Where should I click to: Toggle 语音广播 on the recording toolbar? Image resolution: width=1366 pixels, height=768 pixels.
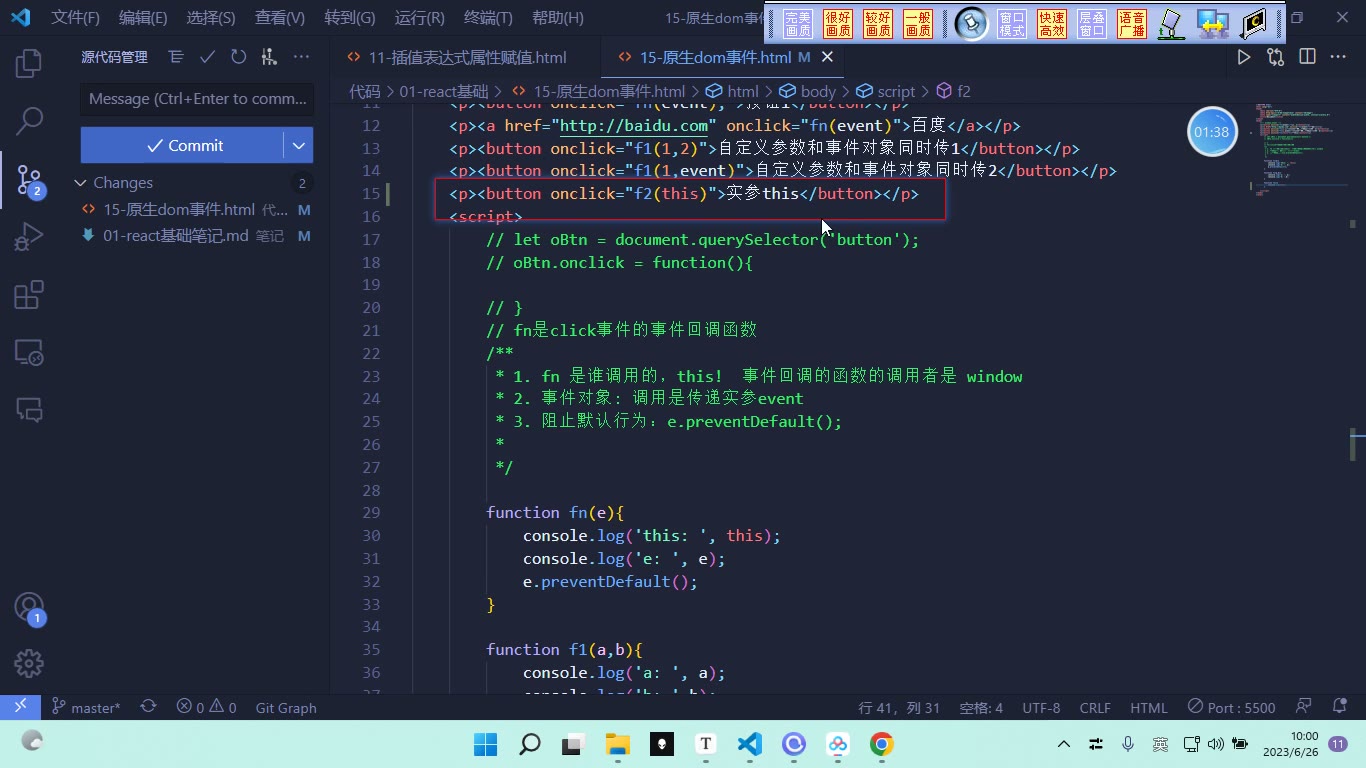click(1132, 24)
